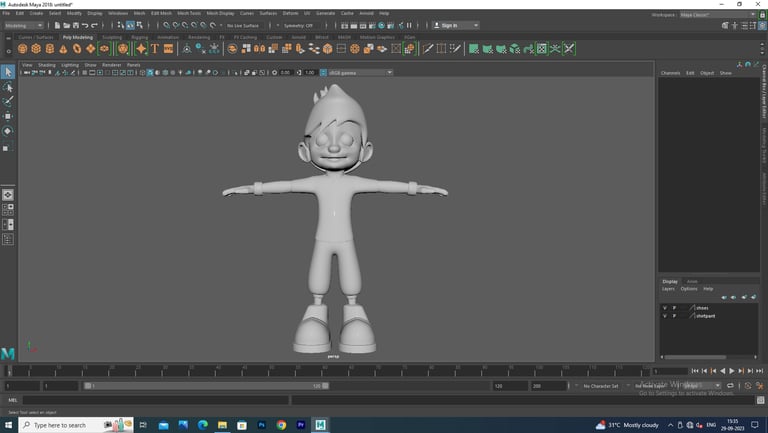The width and height of the screenshot is (768, 433).
Task: Click the layer editor horizontal scrollbar
Action: (695, 357)
